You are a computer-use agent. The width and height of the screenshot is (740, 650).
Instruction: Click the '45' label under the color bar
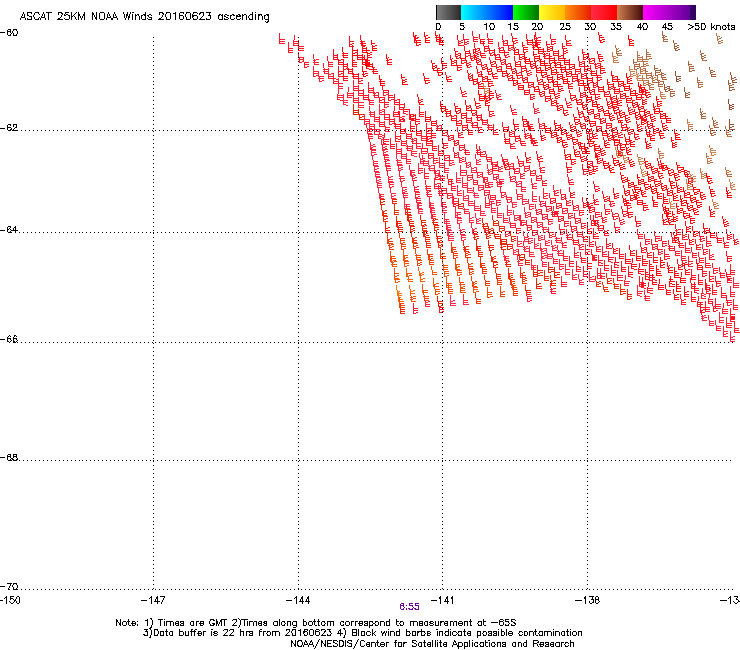click(x=667, y=27)
